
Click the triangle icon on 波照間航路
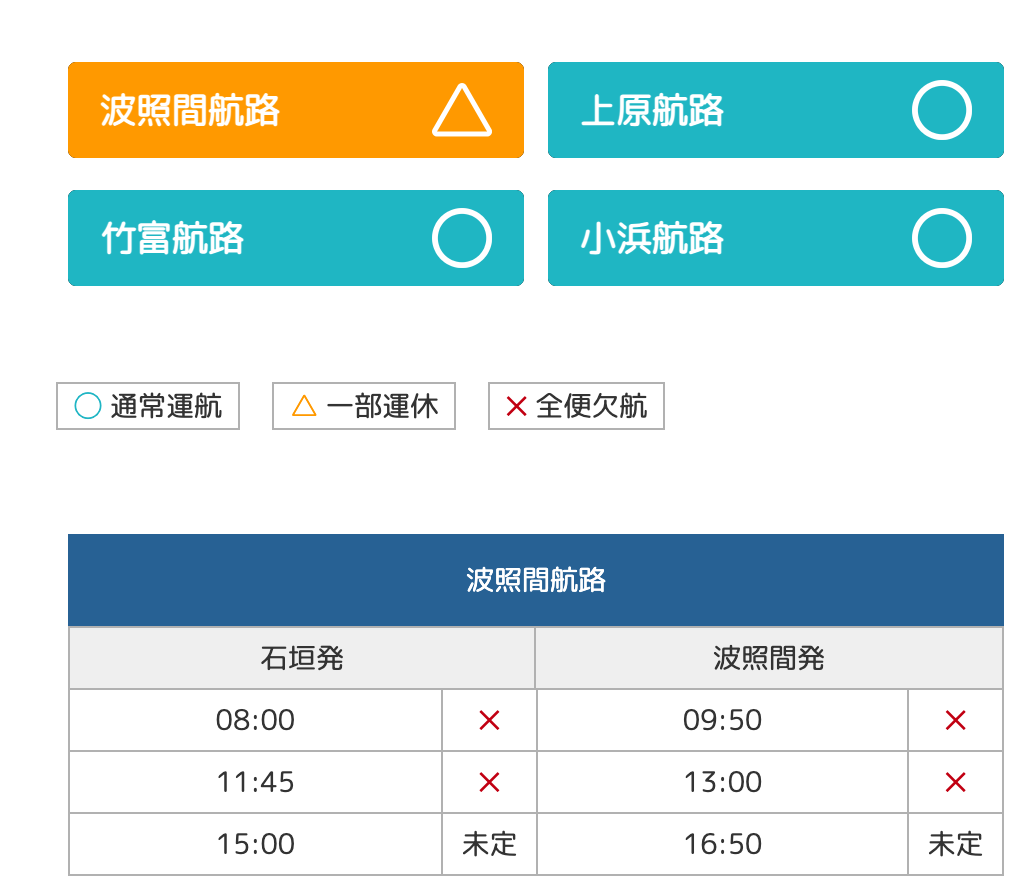(462, 111)
